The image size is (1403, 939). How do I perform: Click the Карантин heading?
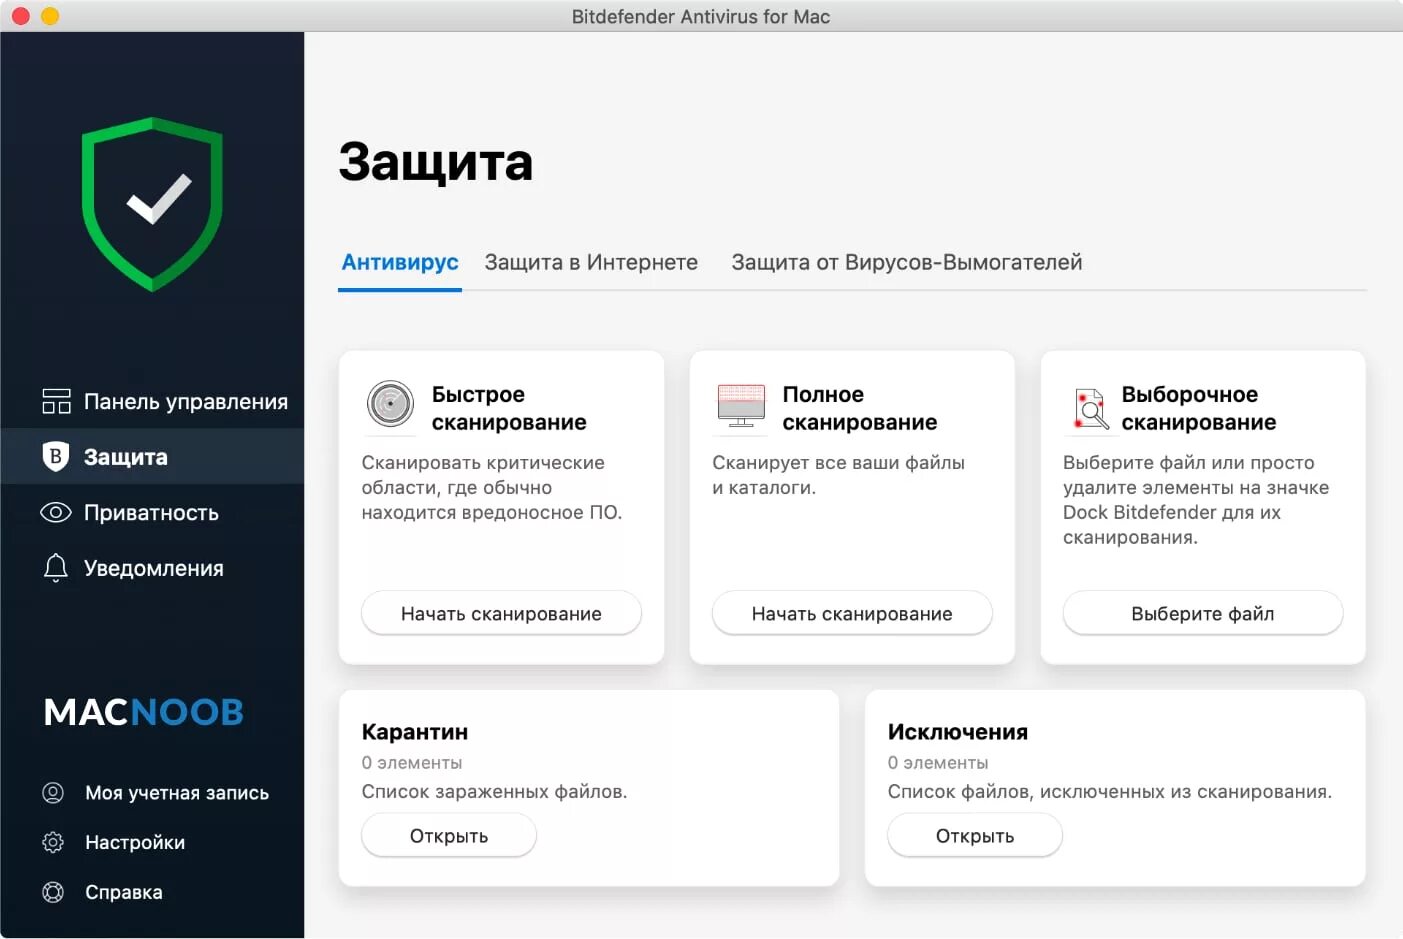[x=415, y=732]
